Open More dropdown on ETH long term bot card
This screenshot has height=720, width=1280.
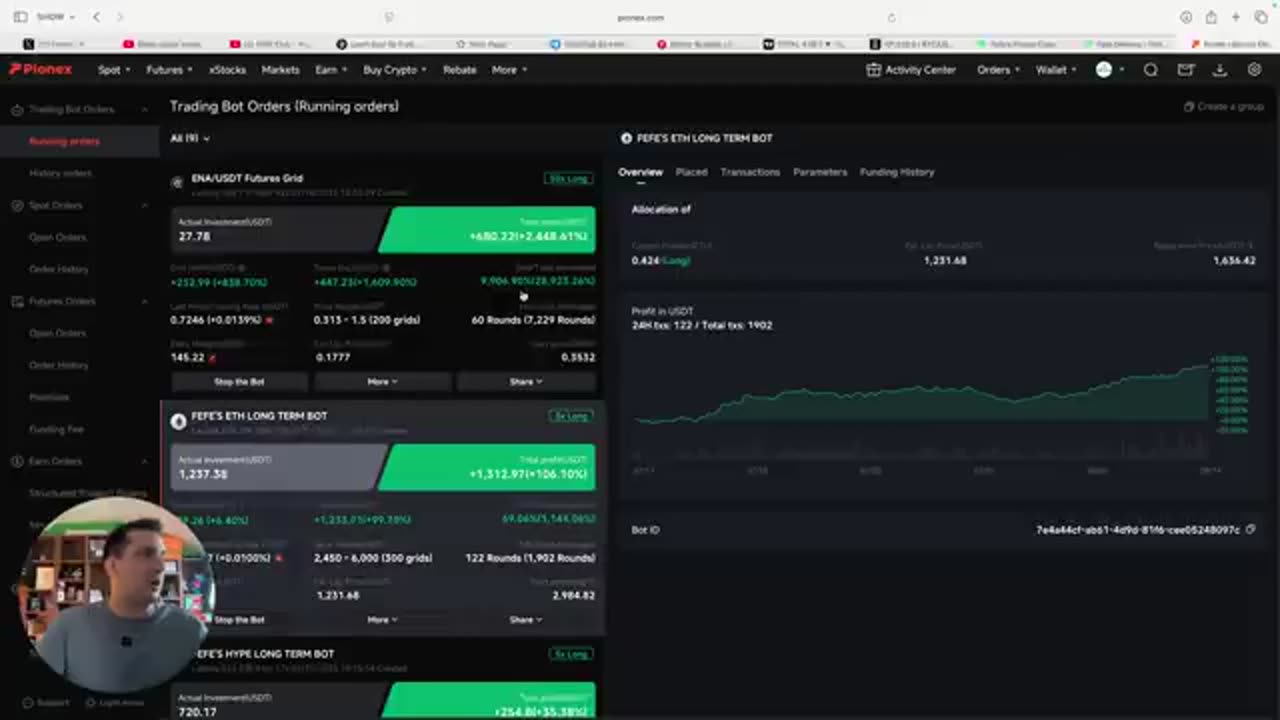pos(382,620)
